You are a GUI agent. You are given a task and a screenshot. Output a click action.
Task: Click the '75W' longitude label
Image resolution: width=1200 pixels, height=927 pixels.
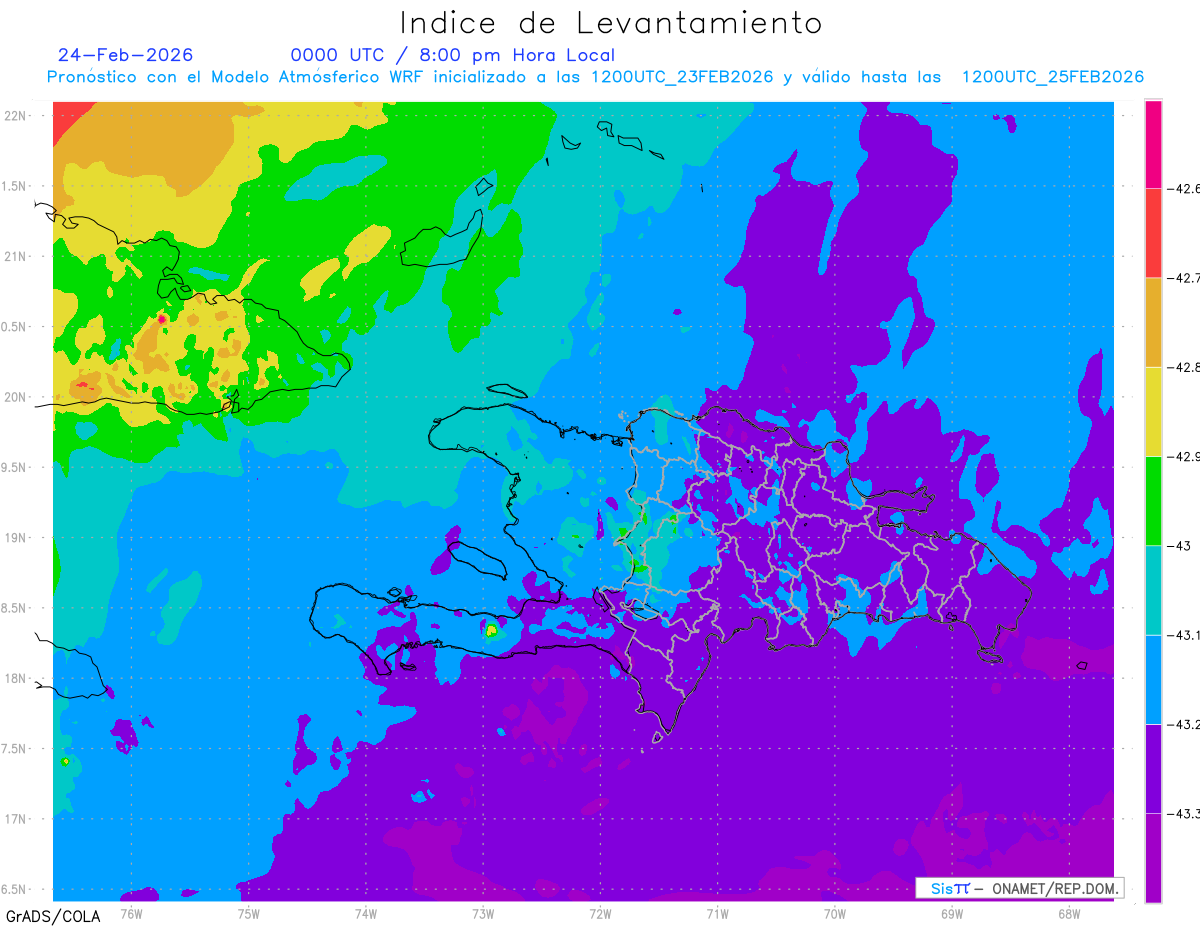[x=249, y=913]
